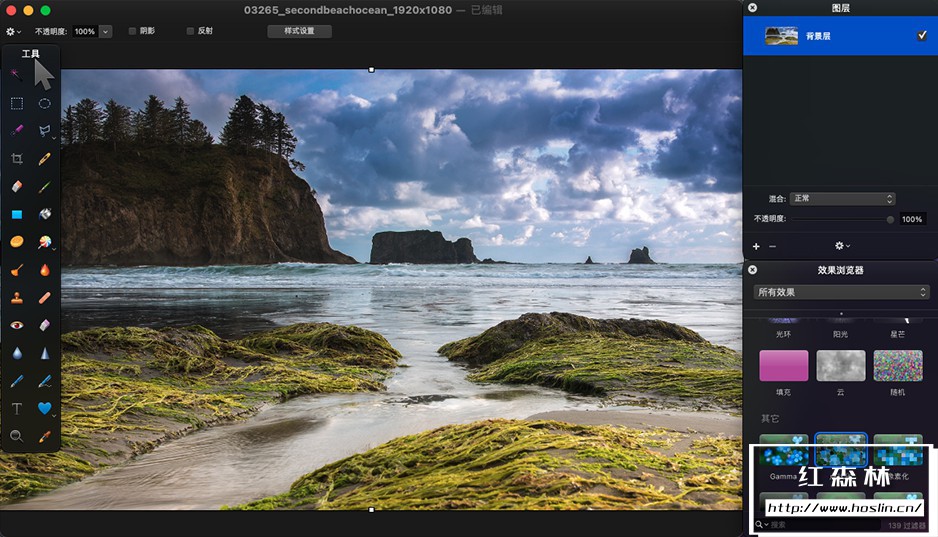Select the water drop Blur tool
This screenshot has width=938, height=537.
pyautogui.click(x=17, y=353)
